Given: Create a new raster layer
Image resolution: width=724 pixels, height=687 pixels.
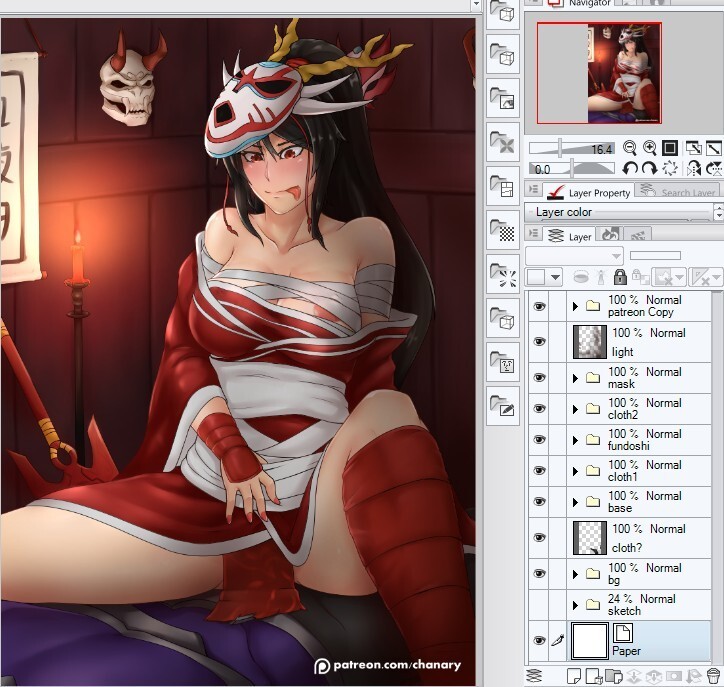Looking at the screenshot, I should [574, 676].
